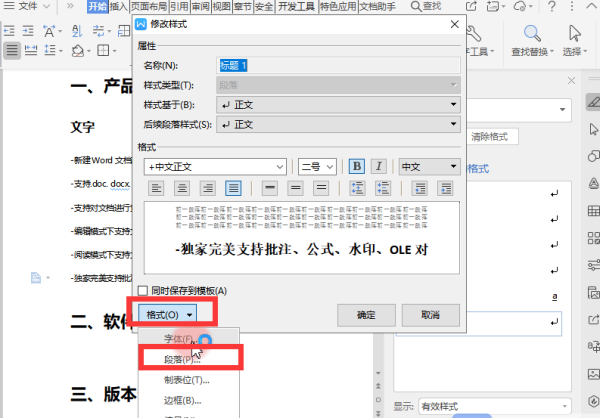The width and height of the screenshot is (600, 418).
Task: Click the share document icon
Action: click(471, 6)
